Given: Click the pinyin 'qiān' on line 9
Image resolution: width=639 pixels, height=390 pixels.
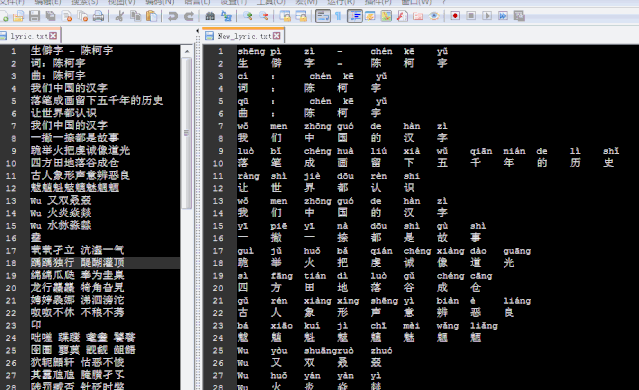Looking at the screenshot, I should tap(481, 151).
